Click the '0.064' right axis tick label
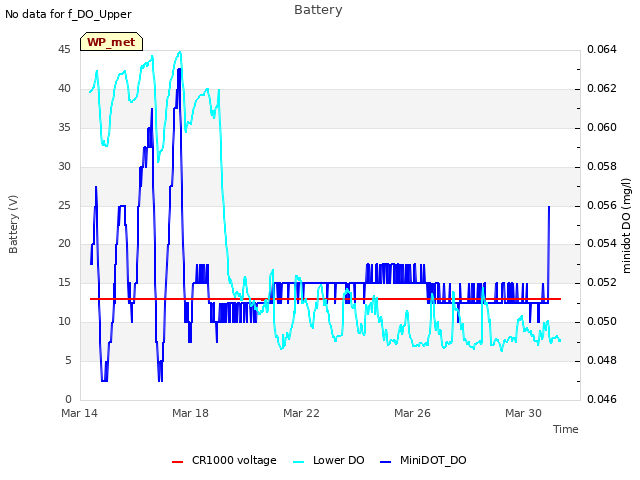 (602, 50)
